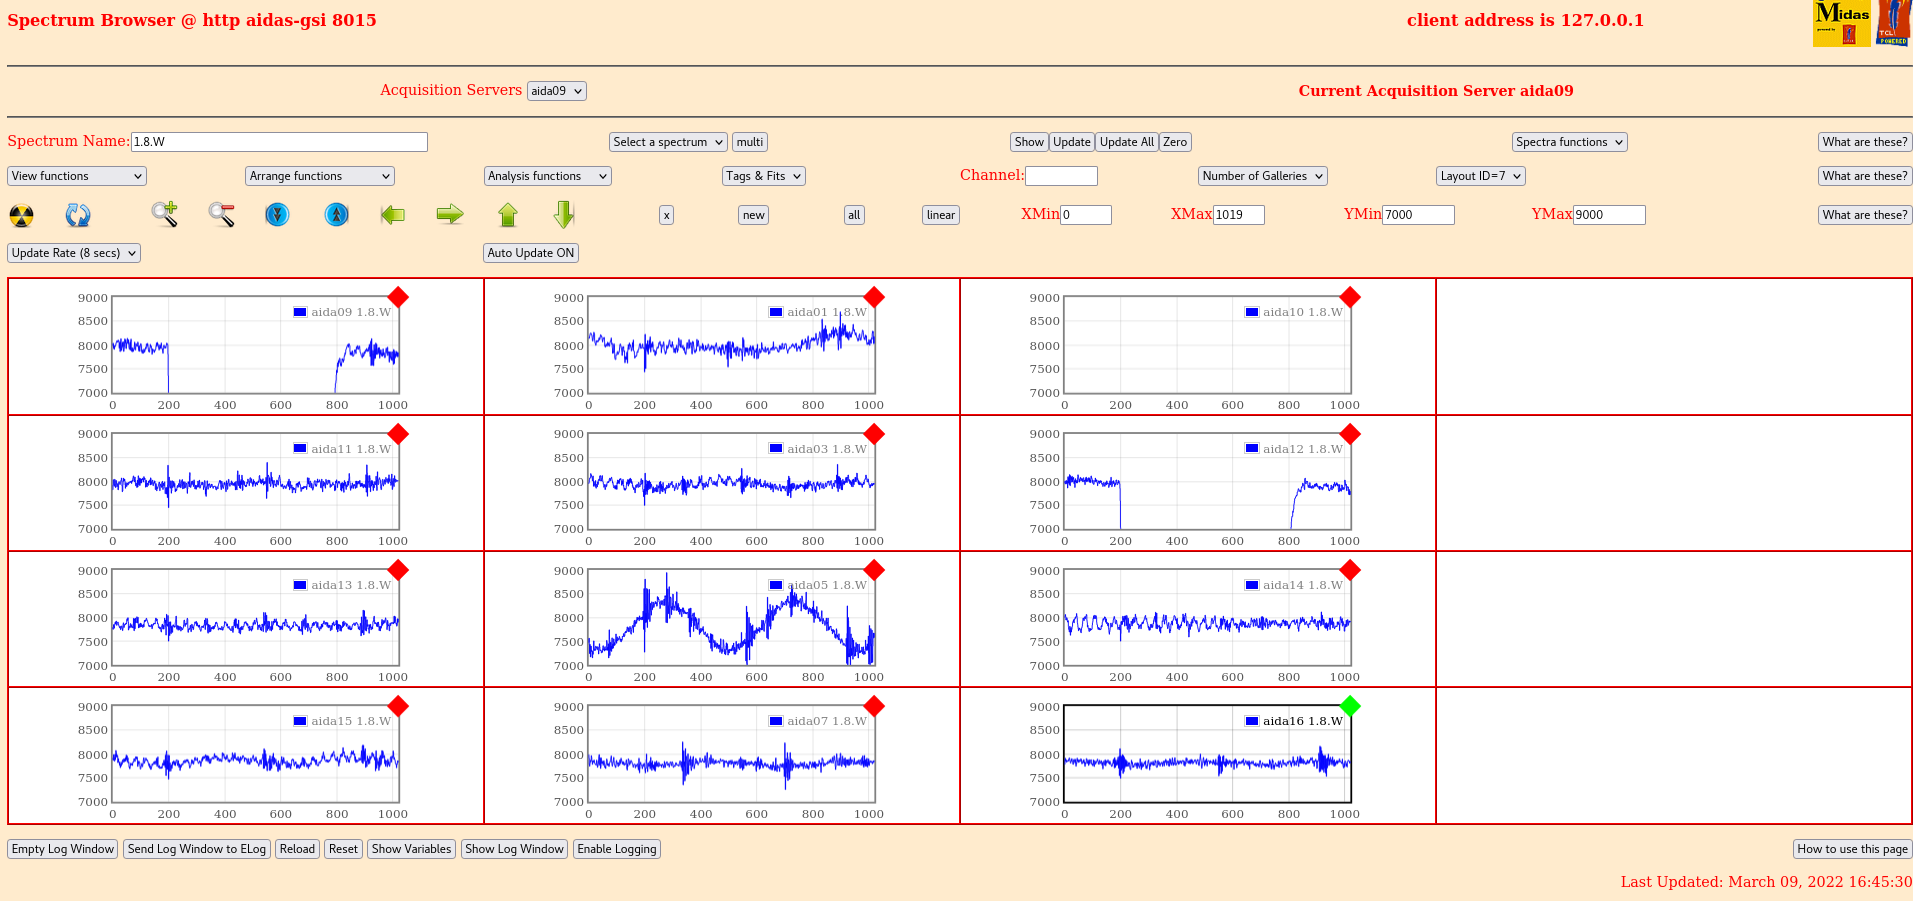Toggle the Auto Update ON button
Screen dimensions: 1913x901
click(x=530, y=253)
